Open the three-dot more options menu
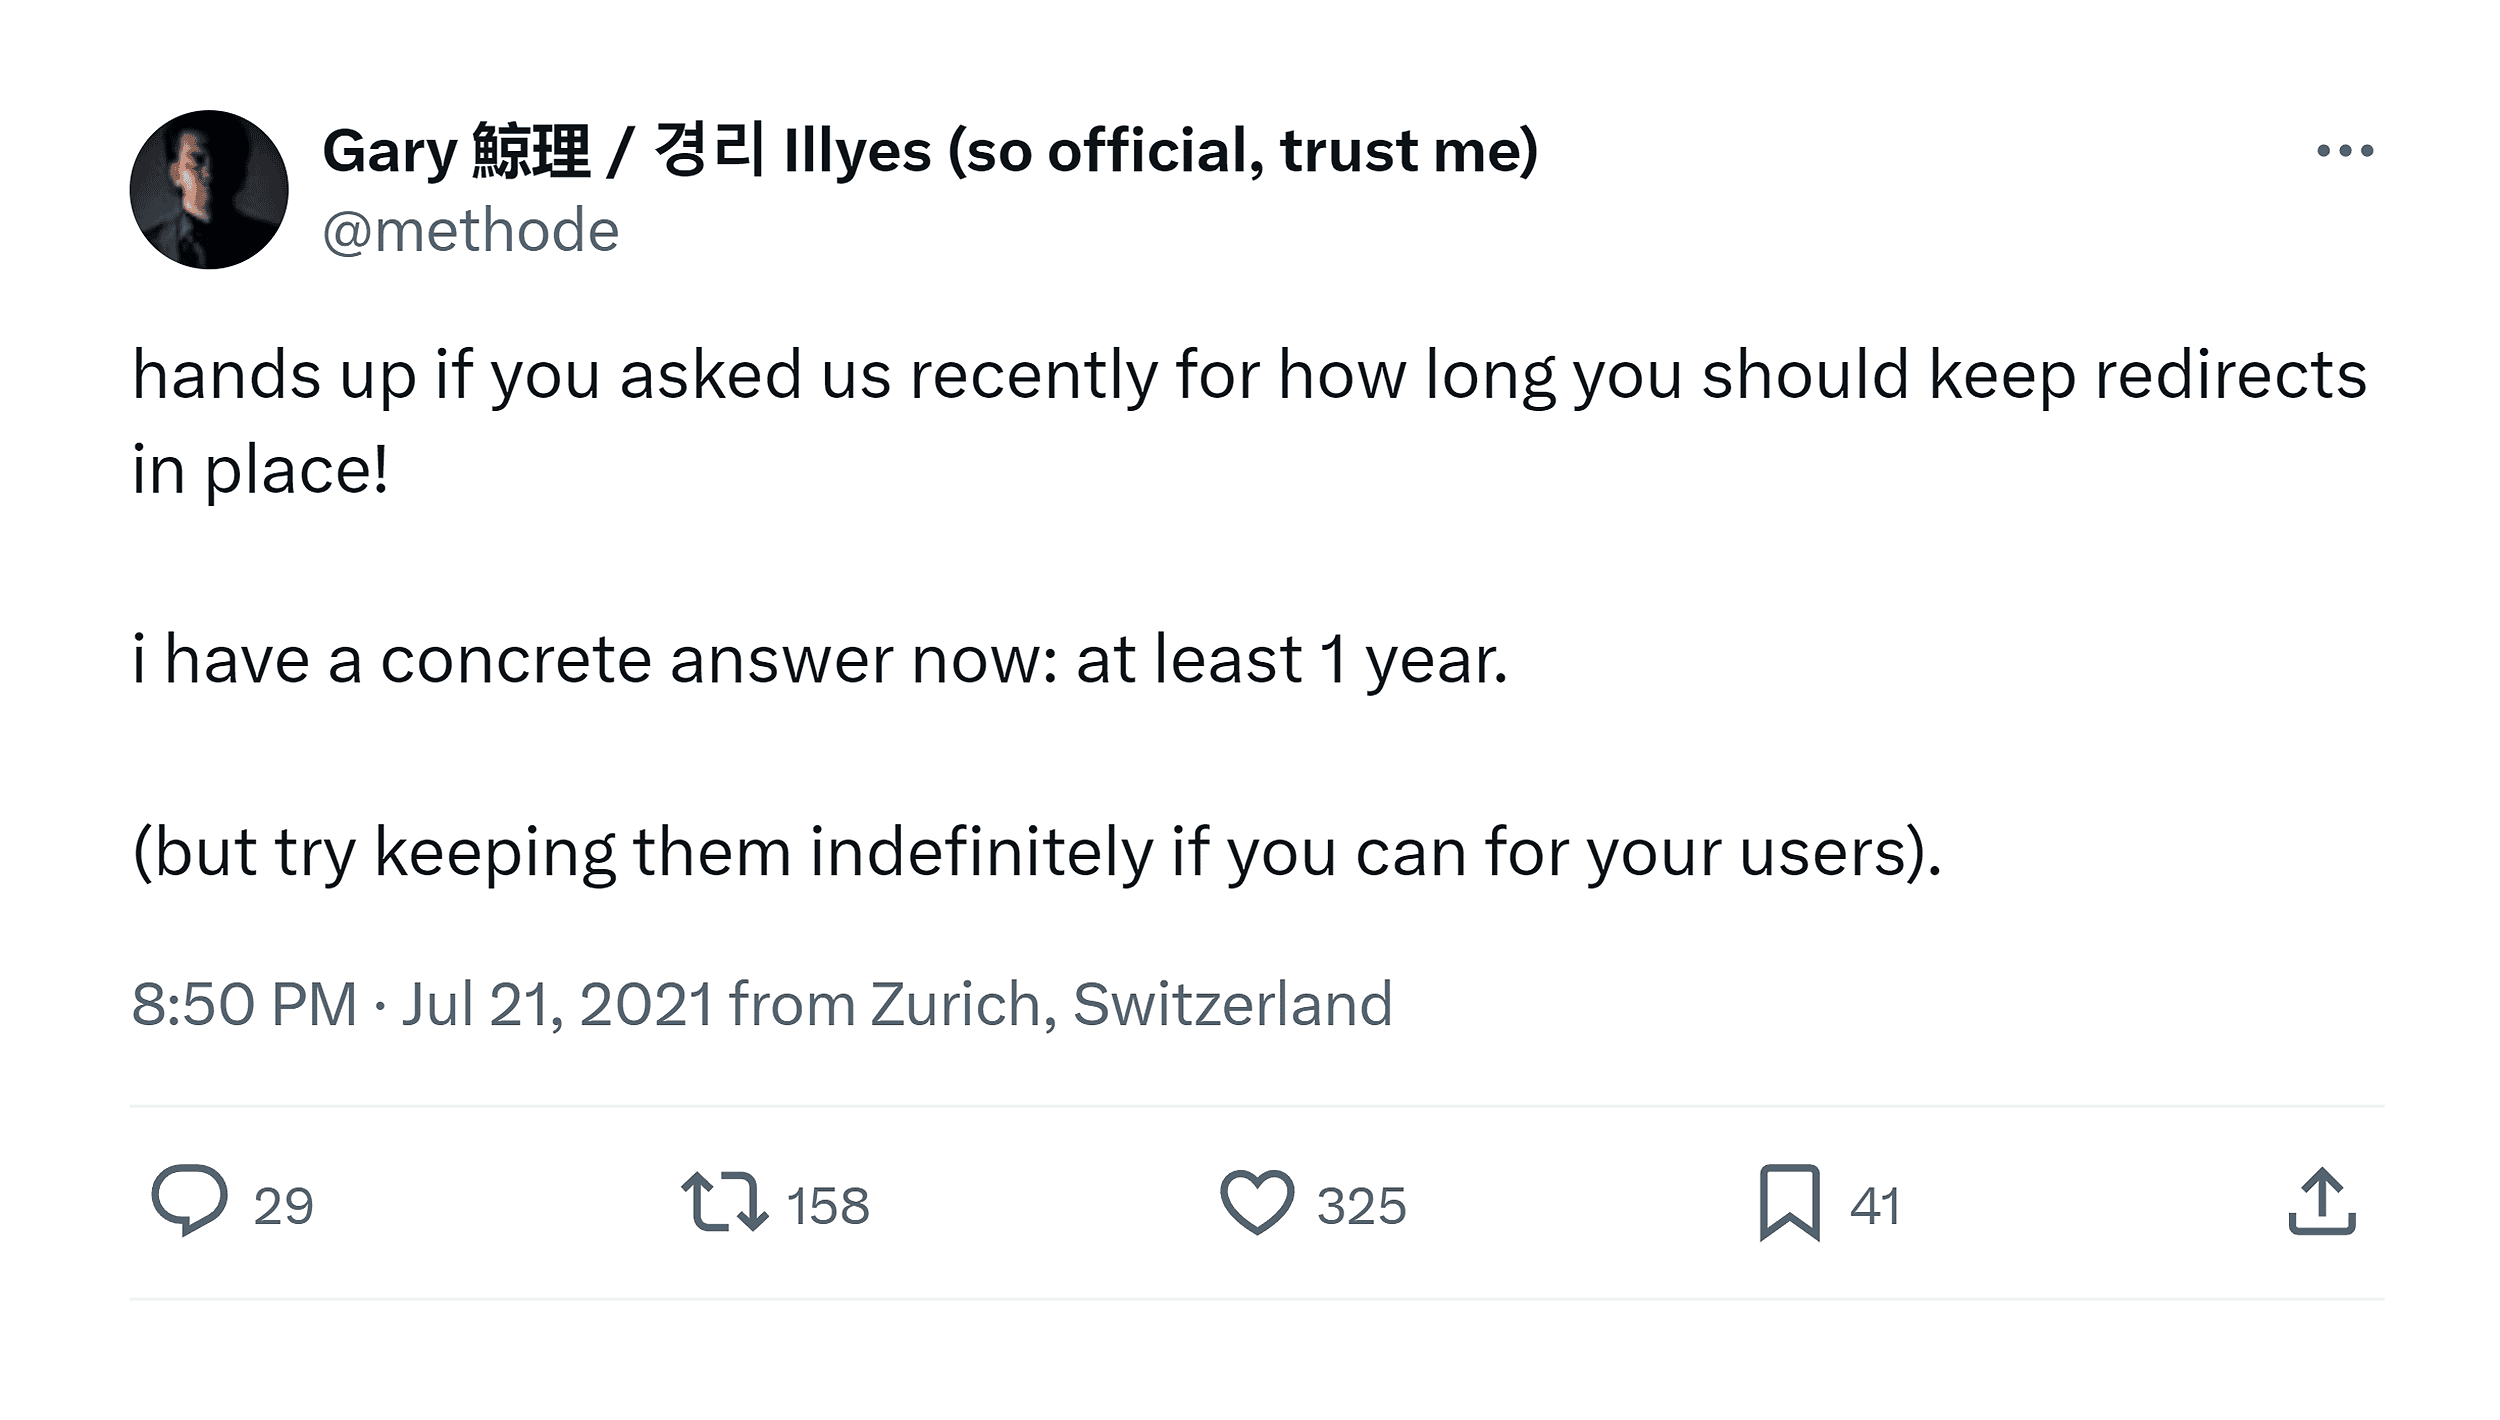2500x1420 pixels. point(2344,151)
